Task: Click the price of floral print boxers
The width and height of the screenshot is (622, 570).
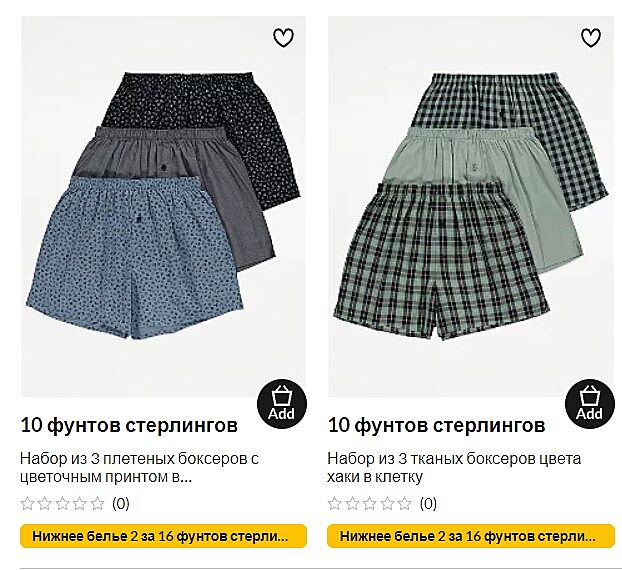Action: pyautogui.click(x=129, y=425)
